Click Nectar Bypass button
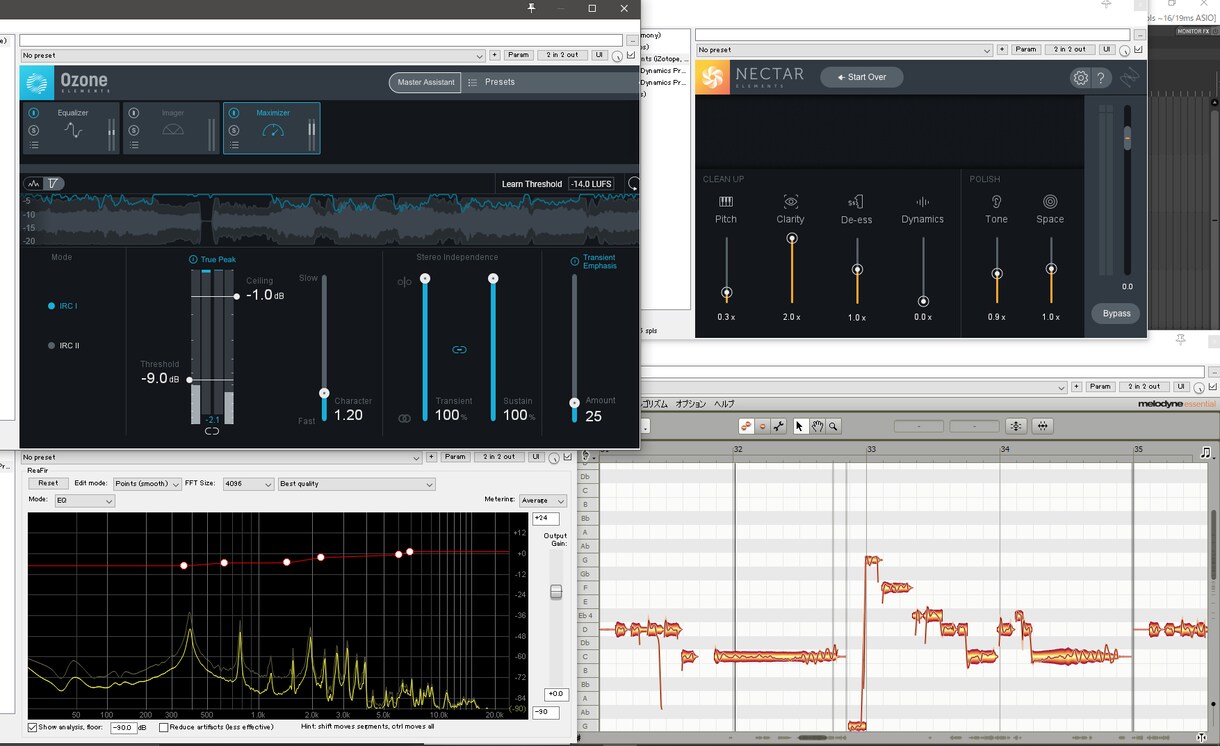1220x746 pixels. (1116, 313)
